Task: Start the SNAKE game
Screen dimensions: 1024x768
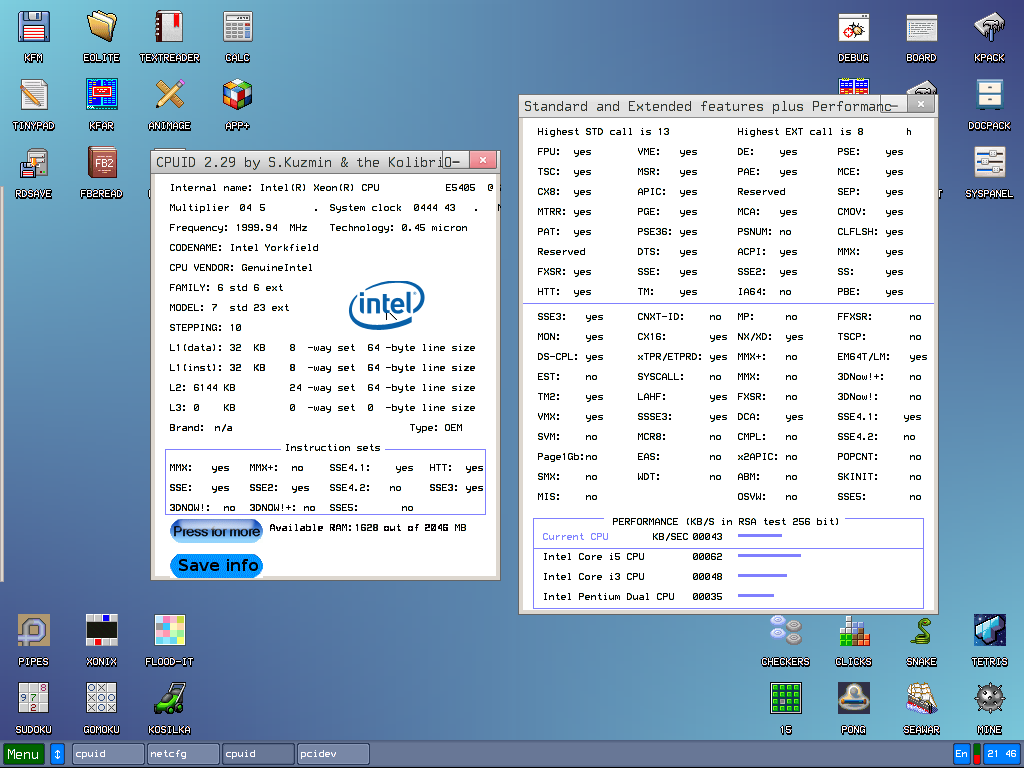Action: point(921,631)
